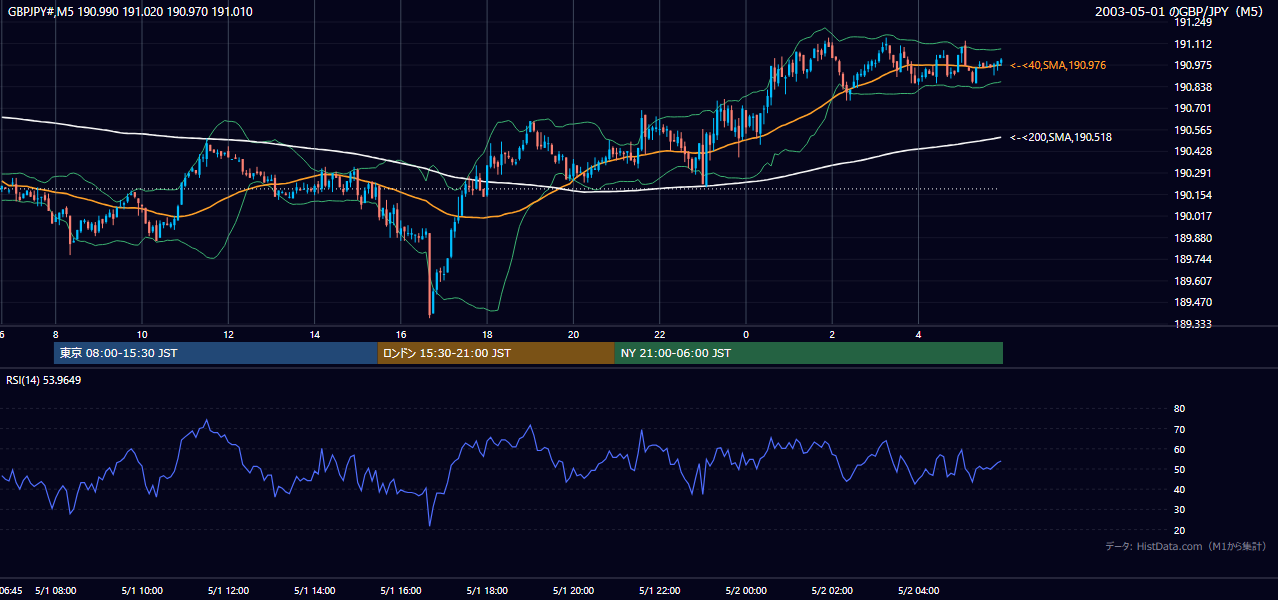Click hour tick 20 under price chart
Viewport: 1278px width, 600px height.
[573, 335]
